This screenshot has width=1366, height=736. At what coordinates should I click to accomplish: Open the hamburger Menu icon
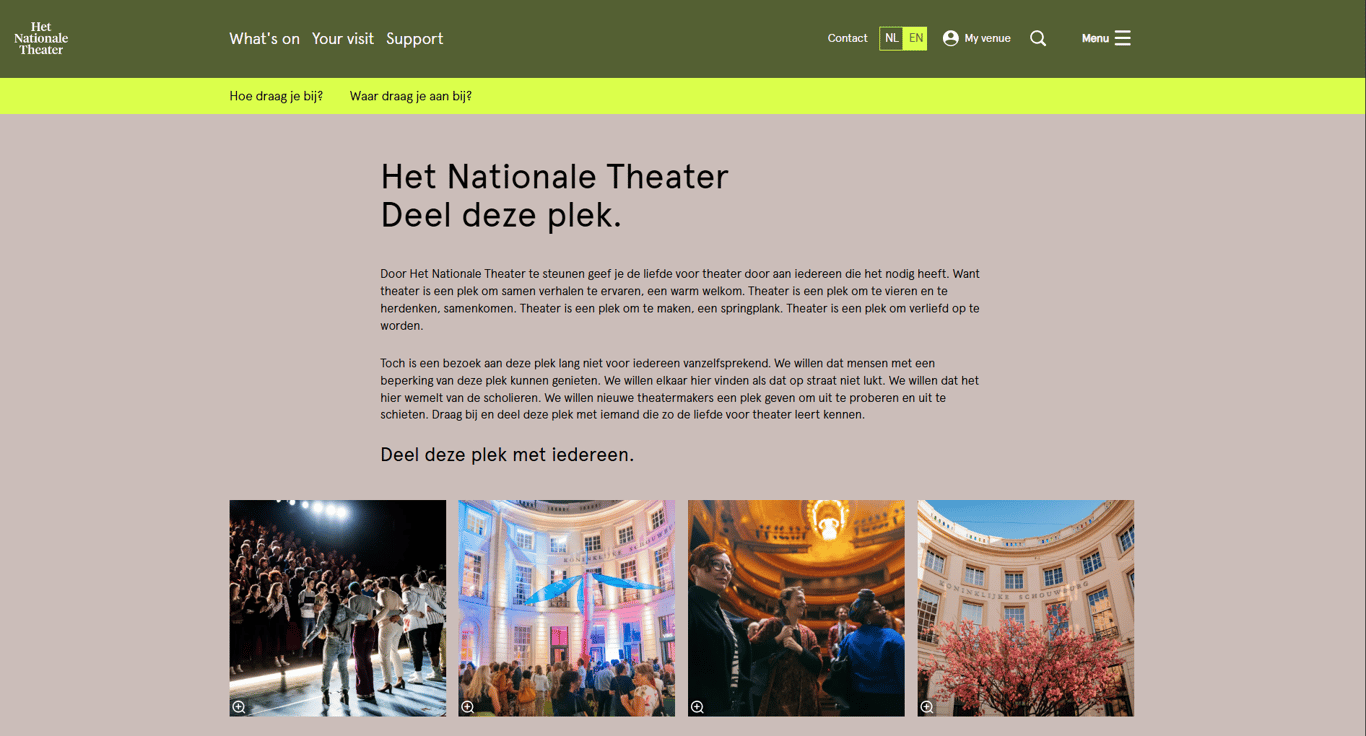click(x=1123, y=38)
